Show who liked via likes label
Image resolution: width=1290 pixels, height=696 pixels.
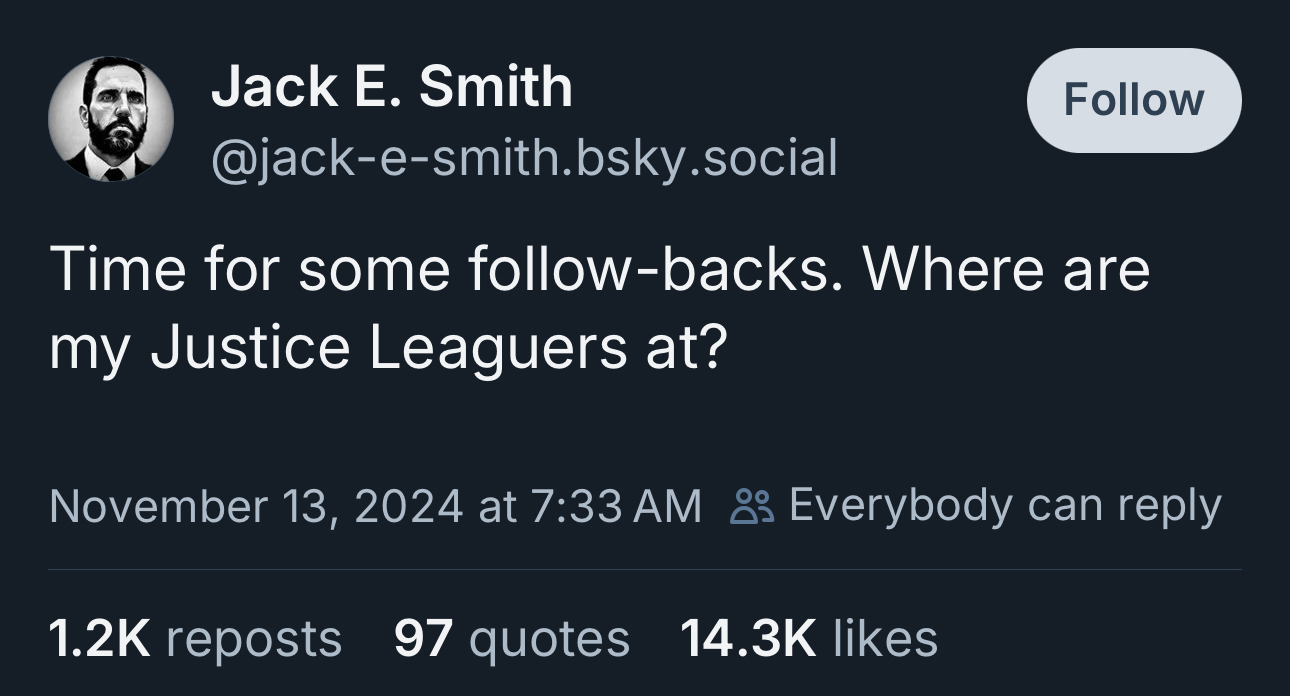coord(885,638)
